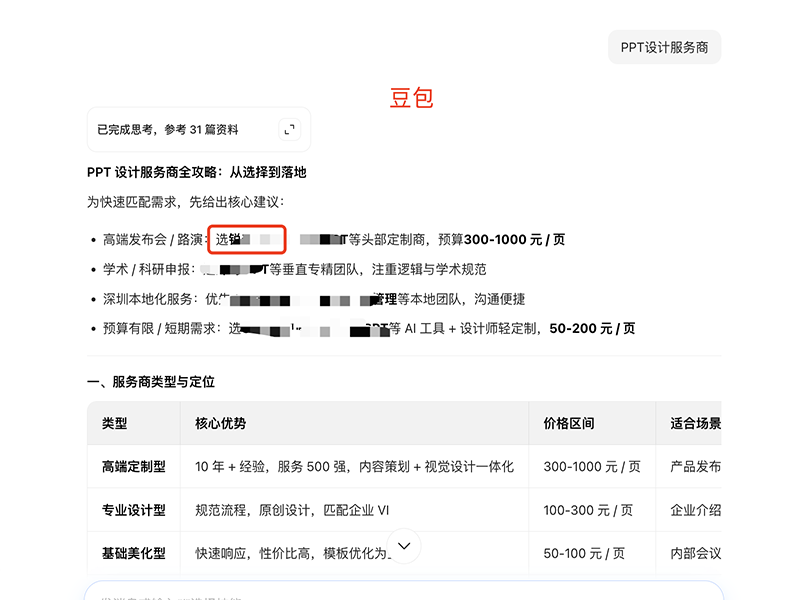Click the '类型' column header
Image resolution: width=800 pixels, height=600 pixels.
point(115,423)
